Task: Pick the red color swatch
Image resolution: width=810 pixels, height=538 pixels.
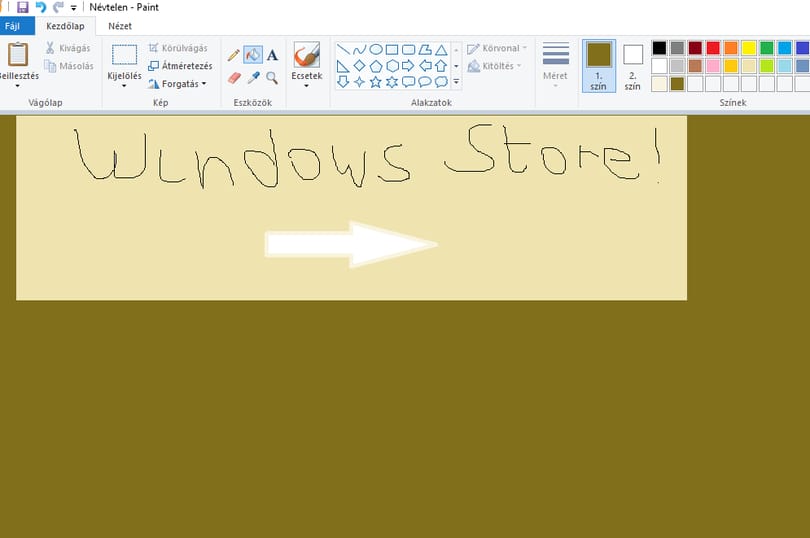Action: 713,48
